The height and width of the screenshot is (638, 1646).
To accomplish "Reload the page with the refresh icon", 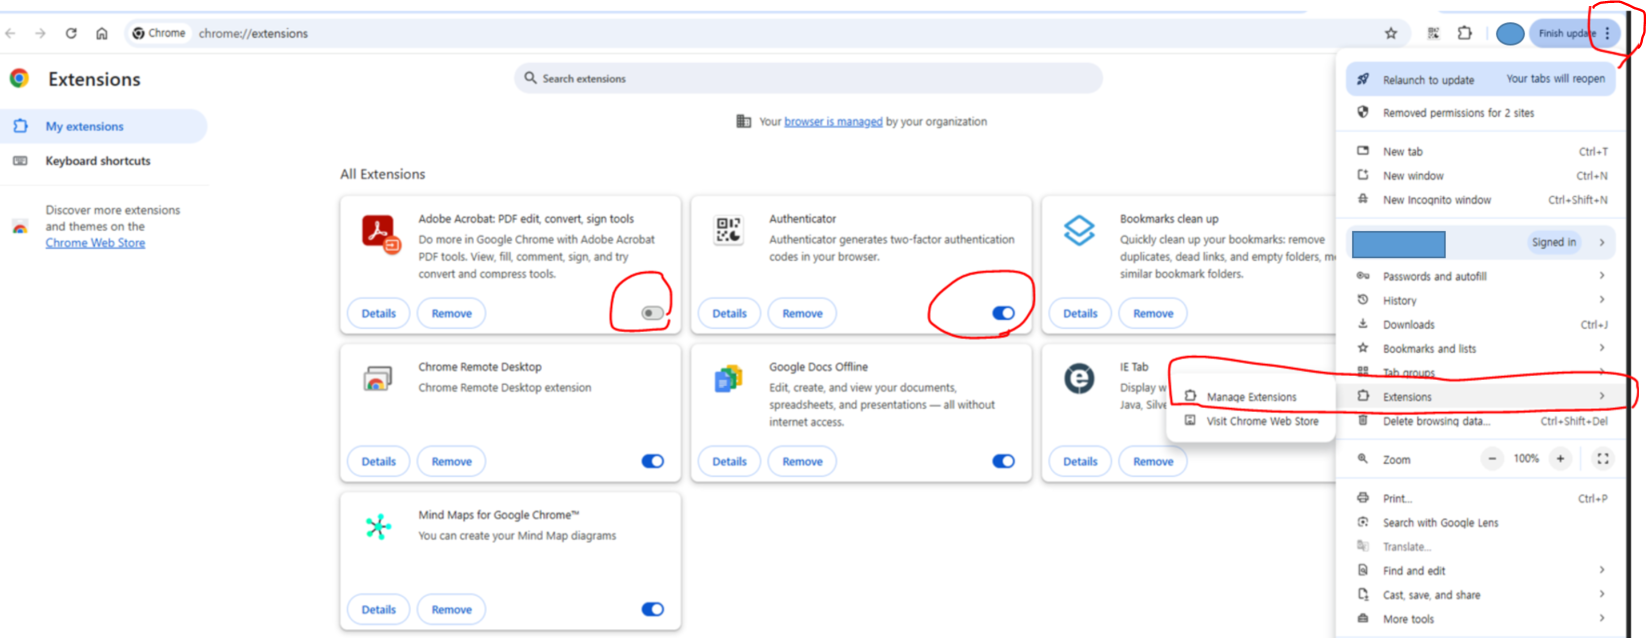I will pyautogui.click(x=71, y=33).
